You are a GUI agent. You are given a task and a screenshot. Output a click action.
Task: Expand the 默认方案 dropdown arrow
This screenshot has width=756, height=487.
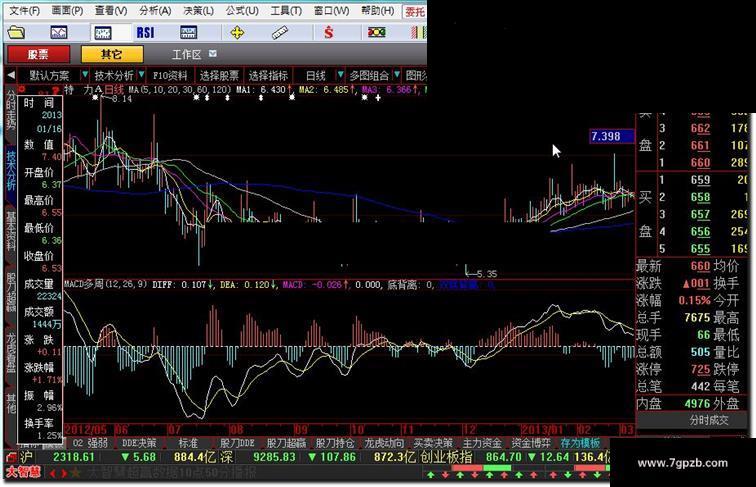85,75
